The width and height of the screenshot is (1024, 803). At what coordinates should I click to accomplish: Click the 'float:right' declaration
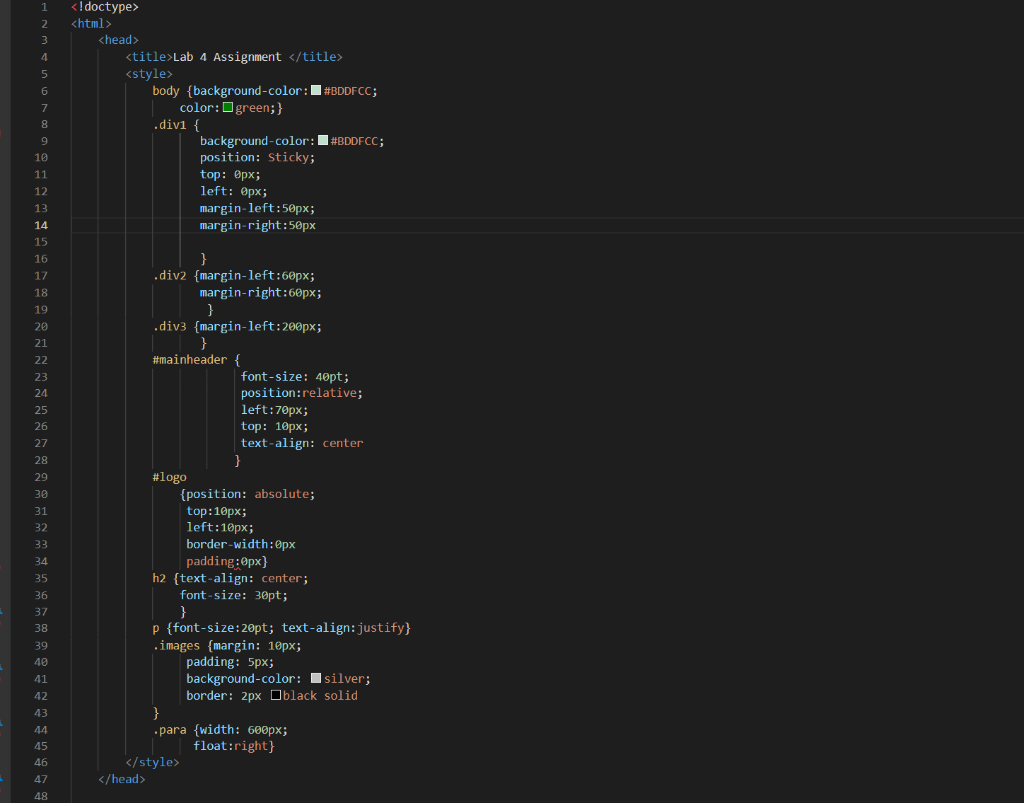pyautogui.click(x=231, y=746)
